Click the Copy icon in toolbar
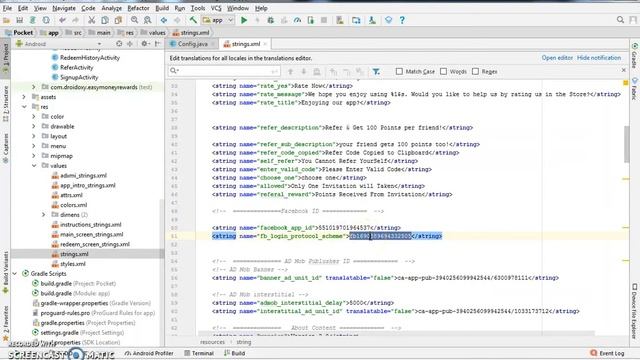 [105, 20]
